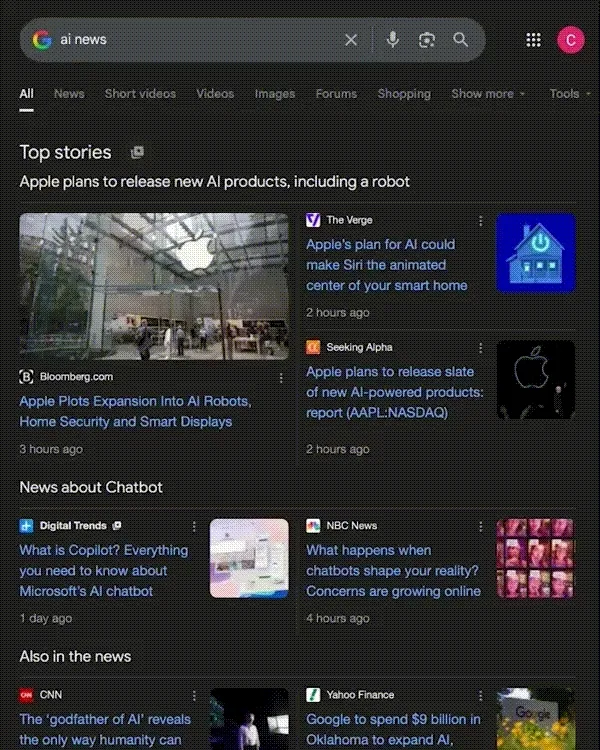The height and width of the screenshot is (750, 600).
Task: Click the Apple Store glass building photo
Action: 154,286
